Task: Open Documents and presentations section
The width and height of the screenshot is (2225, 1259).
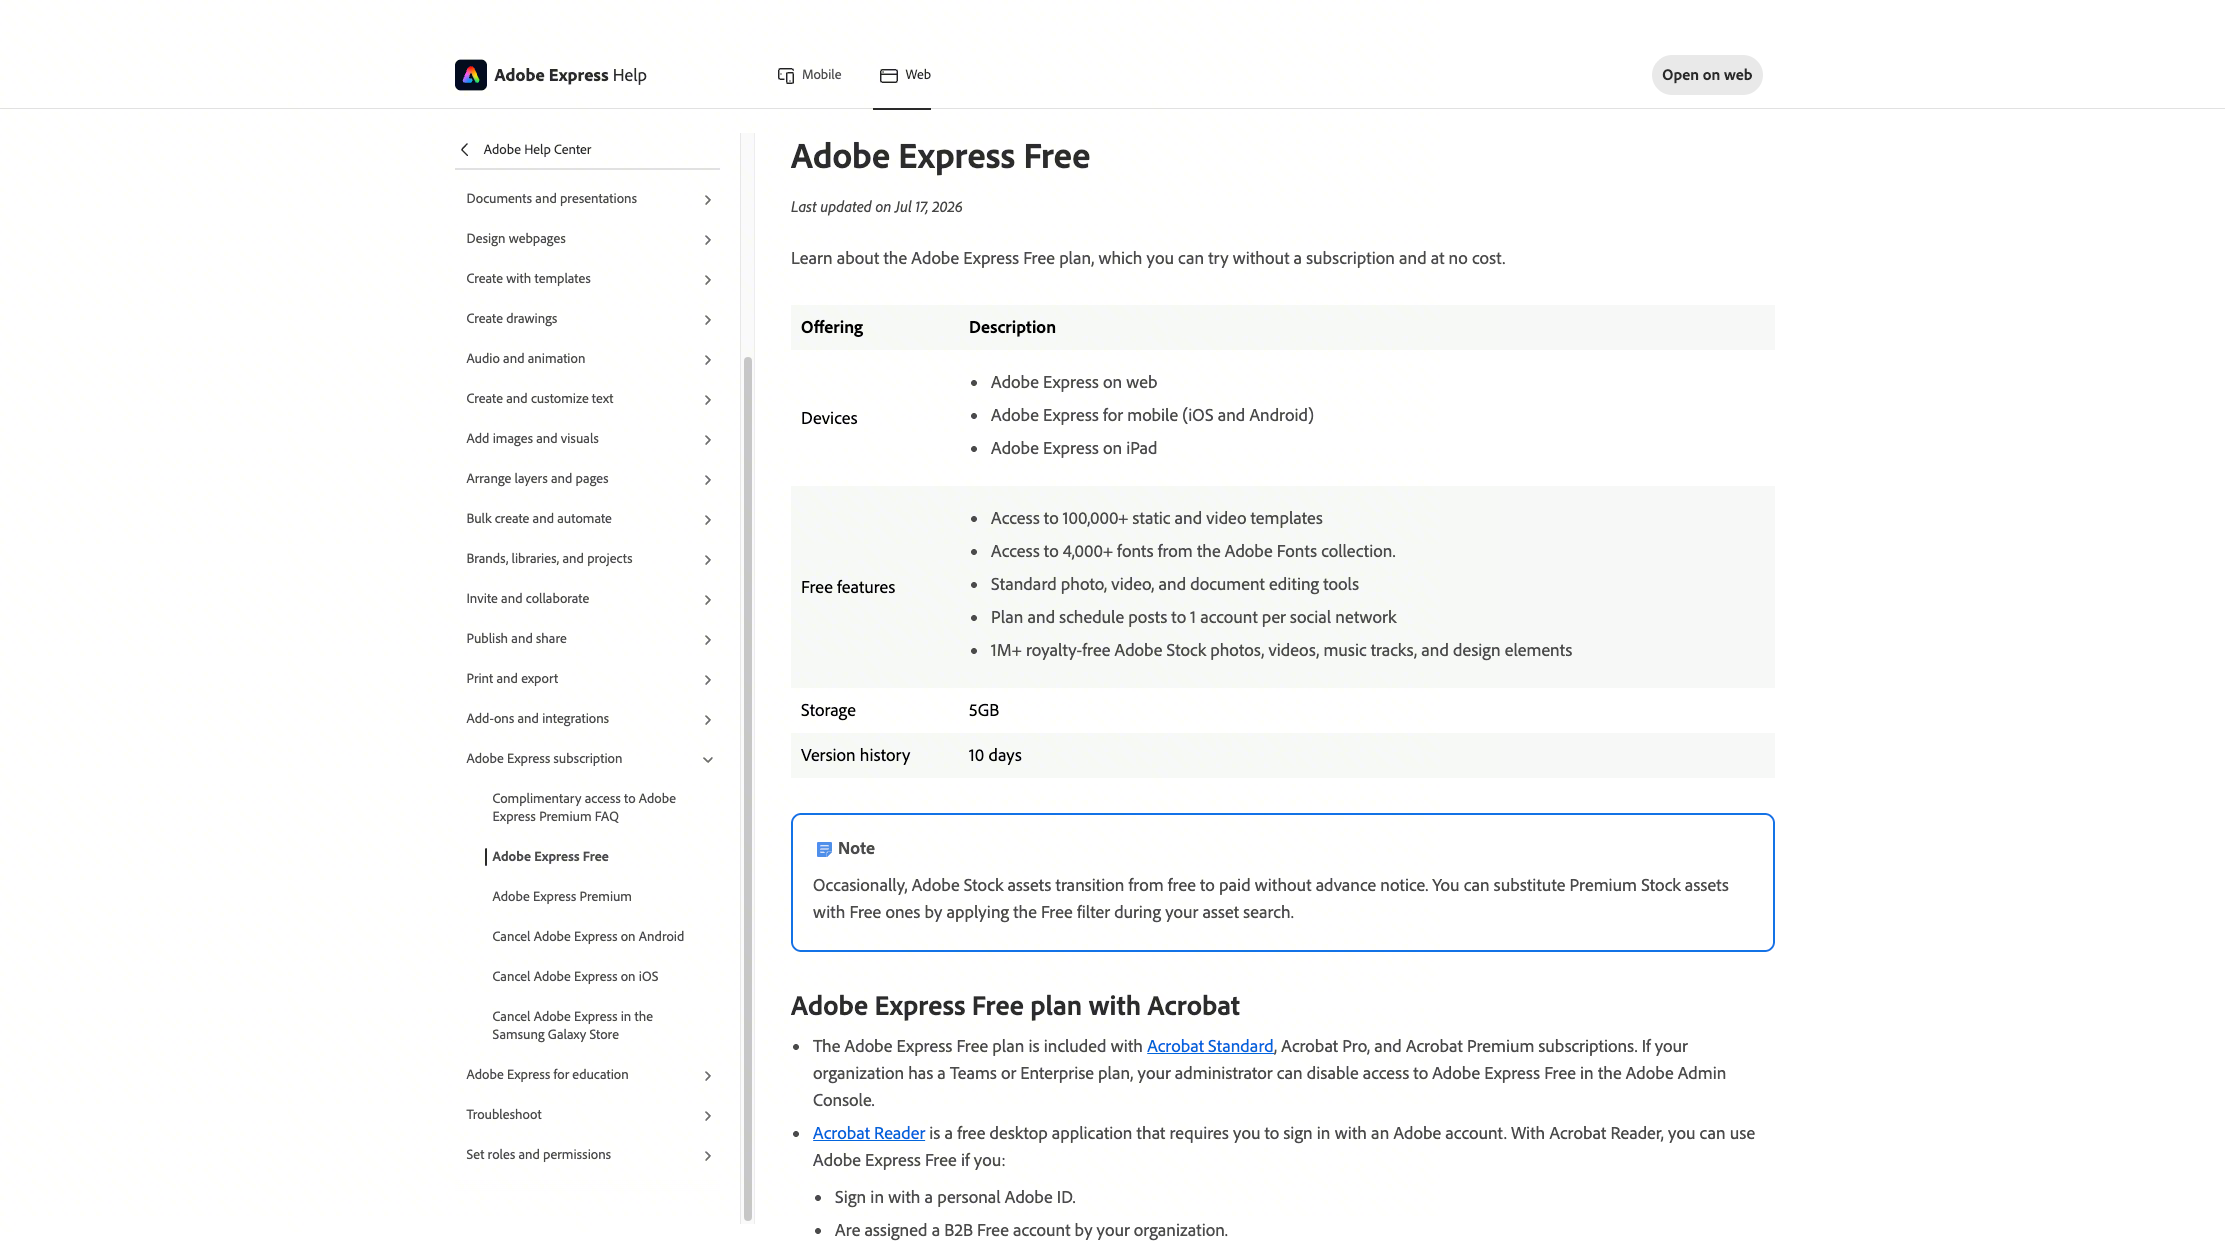Action: tap(551, 199)
